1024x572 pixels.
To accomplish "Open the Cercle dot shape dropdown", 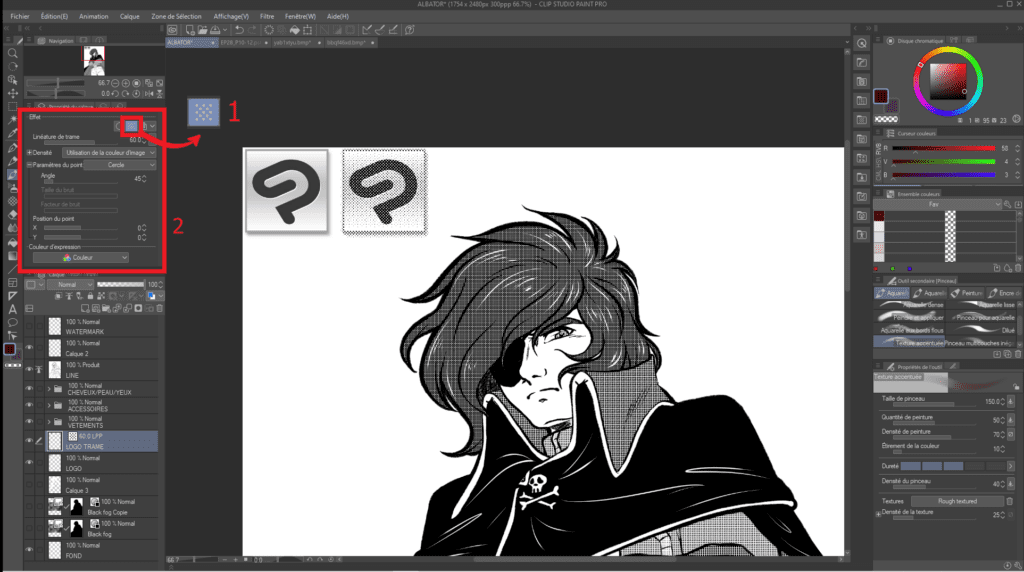I will tap(122, 165).
